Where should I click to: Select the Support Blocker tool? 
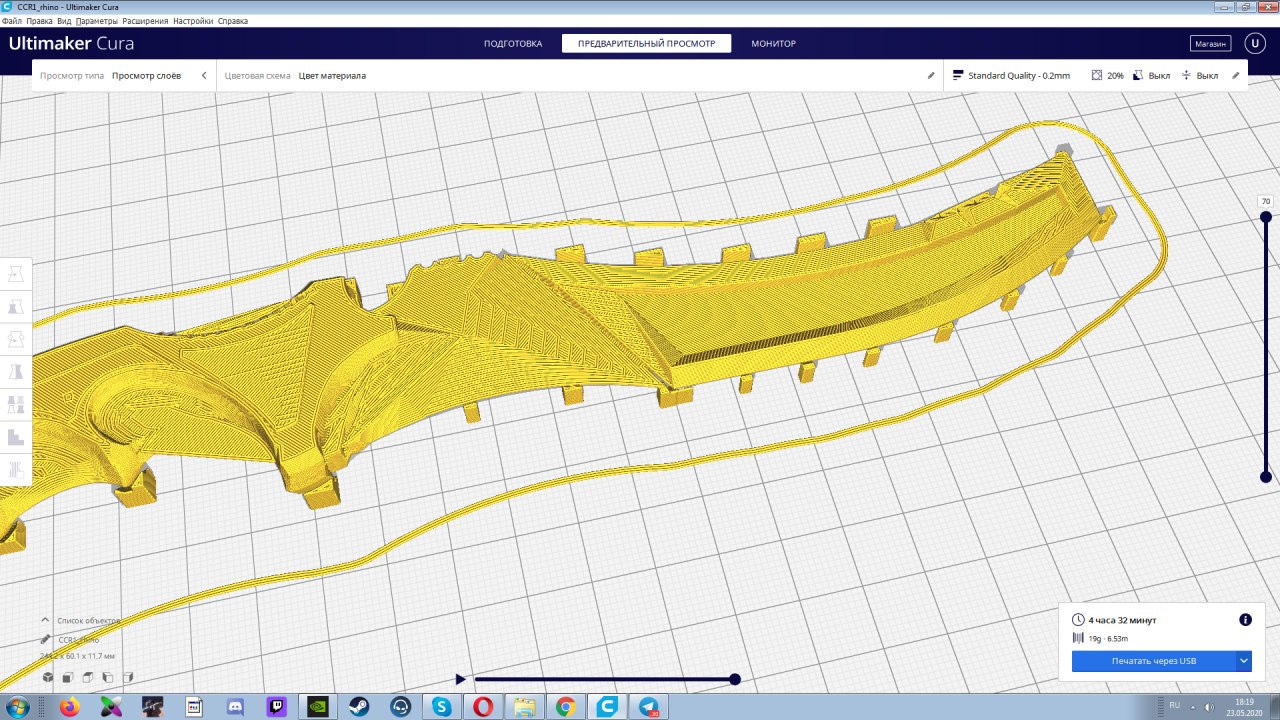[x=16, y=437]
